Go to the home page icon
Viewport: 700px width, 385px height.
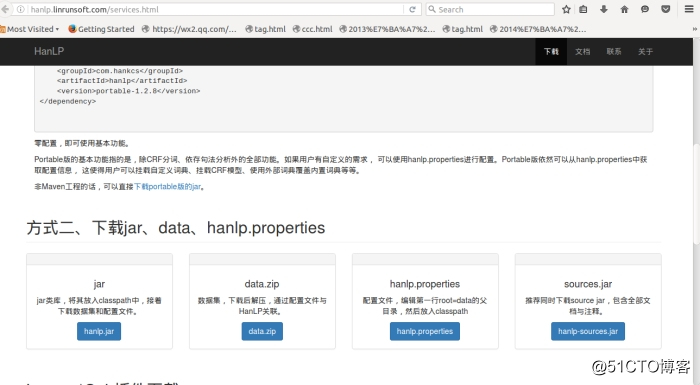pyautogui.click(x=624, y=9)
